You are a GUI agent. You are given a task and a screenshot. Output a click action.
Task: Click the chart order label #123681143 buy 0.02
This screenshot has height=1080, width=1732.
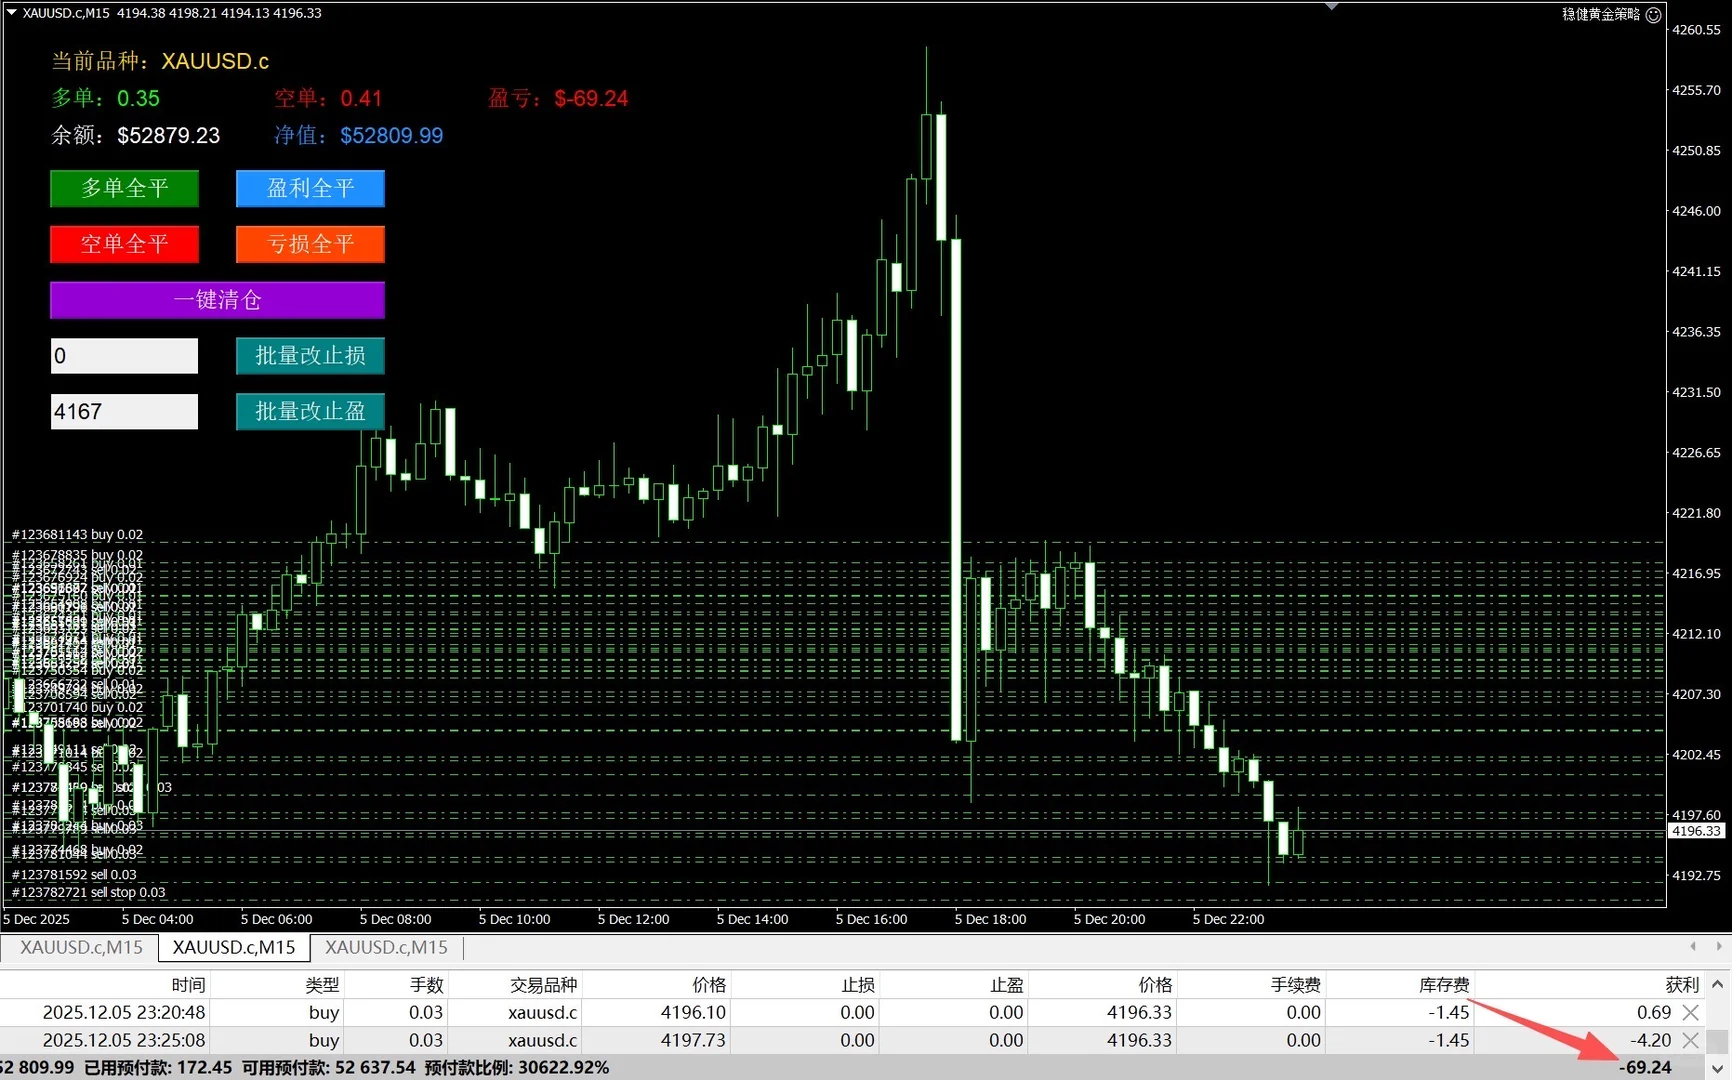77,535
